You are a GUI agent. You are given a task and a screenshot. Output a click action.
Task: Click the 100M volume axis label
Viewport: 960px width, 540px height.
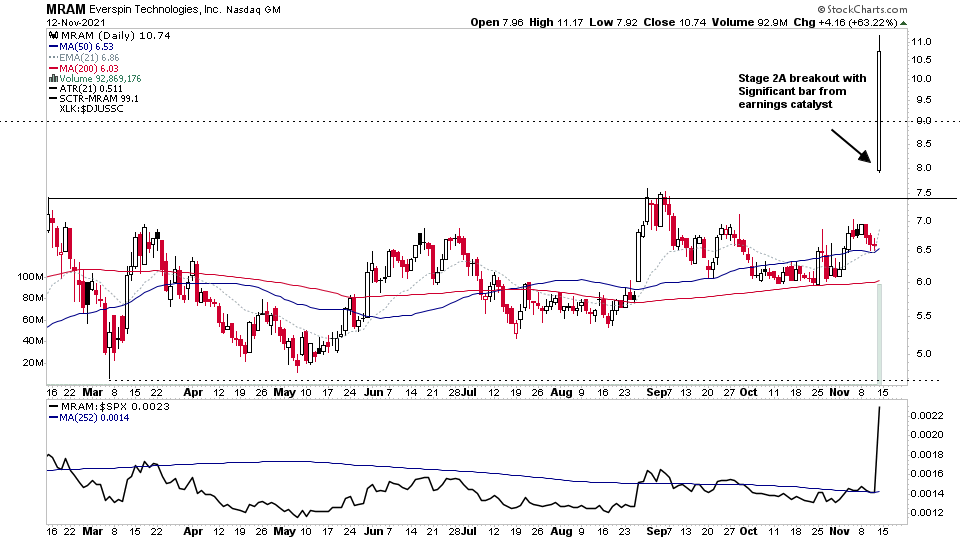click(30, 277)
